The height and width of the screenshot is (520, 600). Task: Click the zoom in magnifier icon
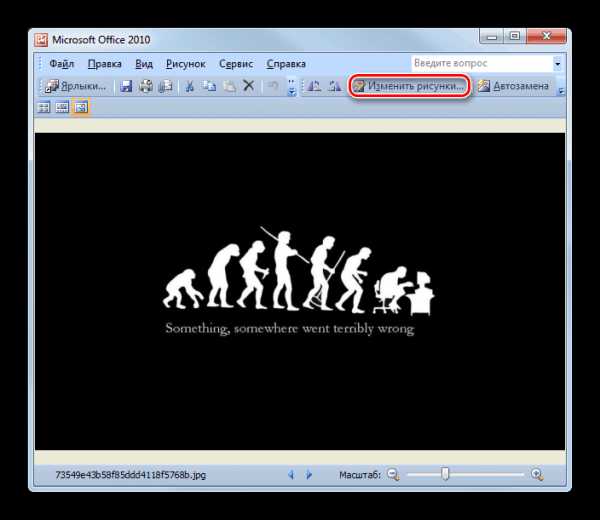(x=537, y=474)
